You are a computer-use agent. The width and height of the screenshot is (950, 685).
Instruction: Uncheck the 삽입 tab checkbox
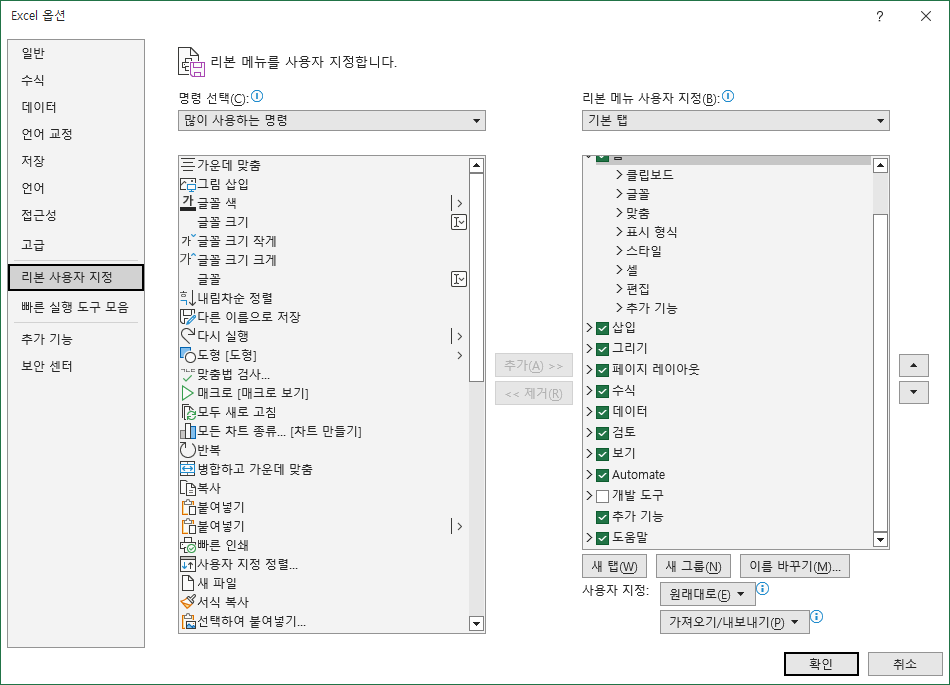[x=602, y=328]
